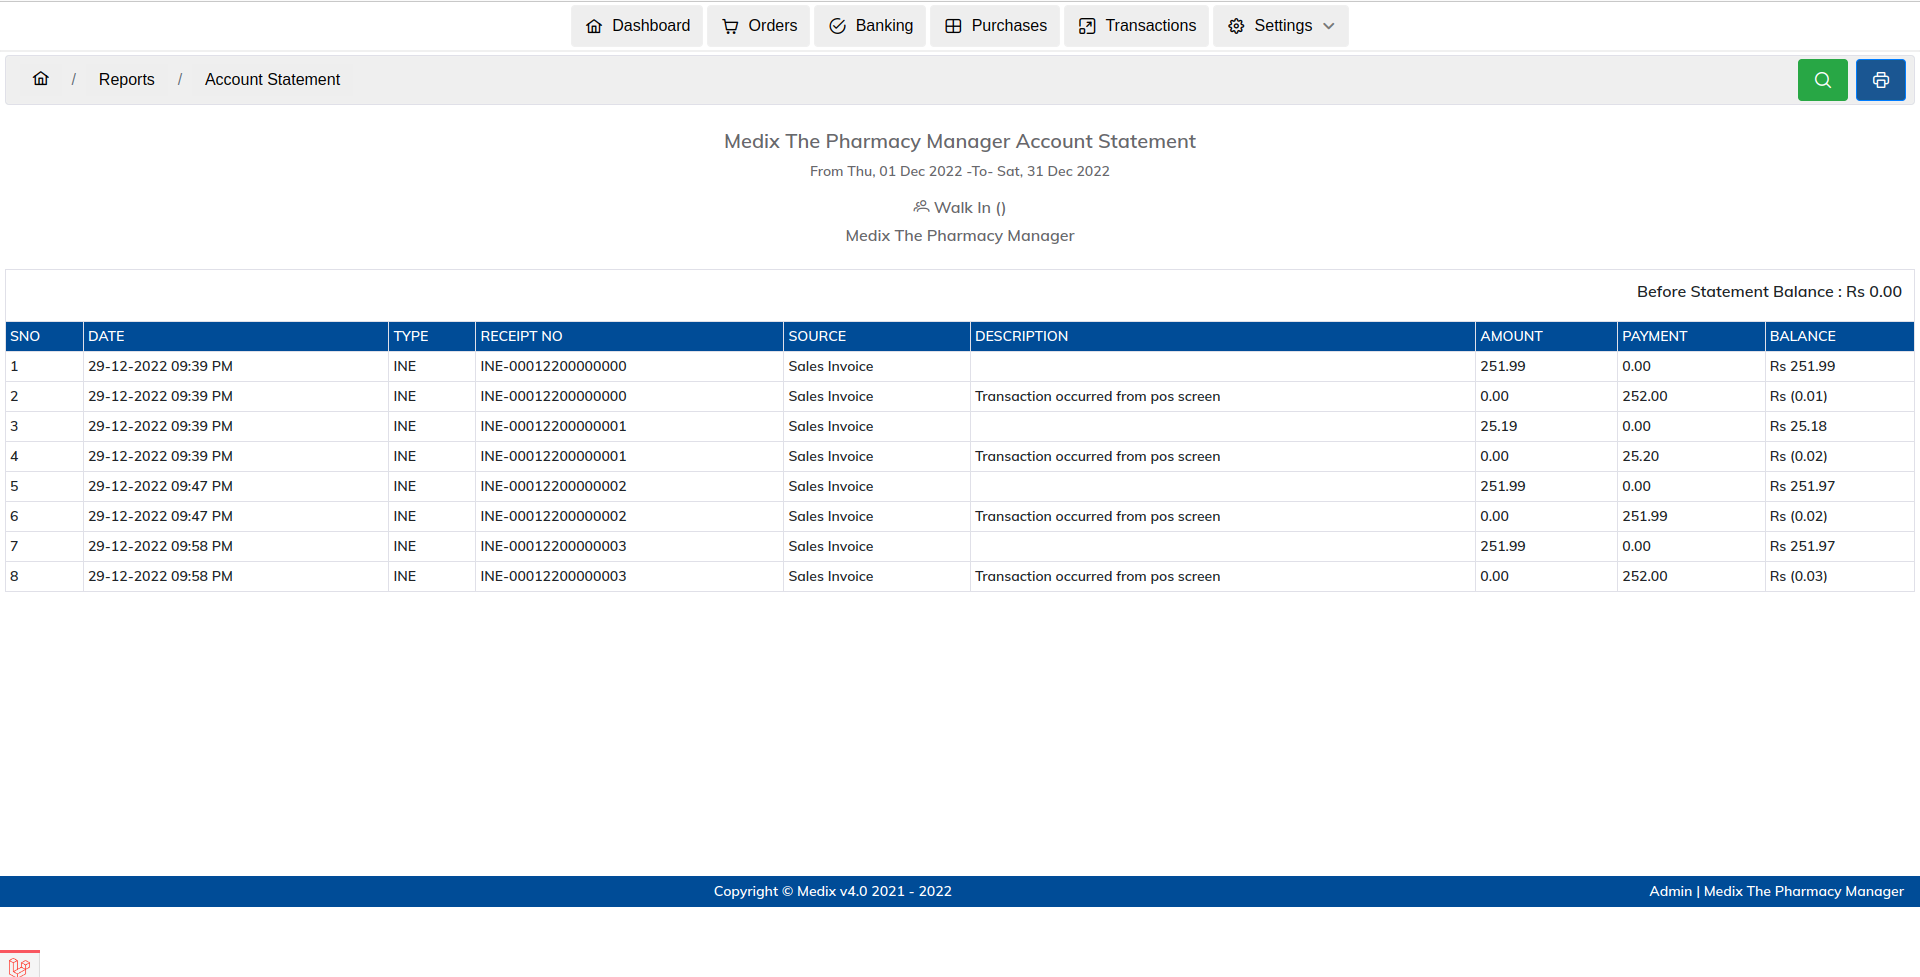
Task: Click balance Rs (0.03)
Action: pyautogui.click(x=1798, y=576)
